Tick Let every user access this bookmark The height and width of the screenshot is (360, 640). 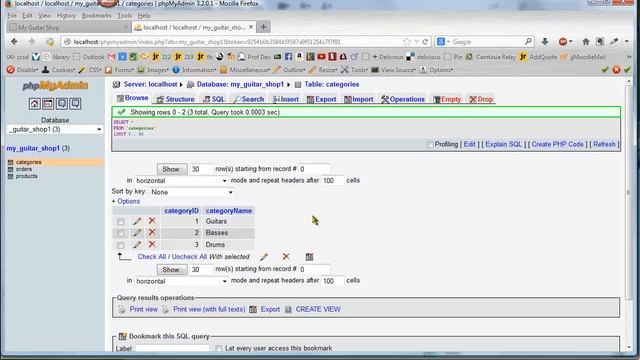tap(219, 348)
